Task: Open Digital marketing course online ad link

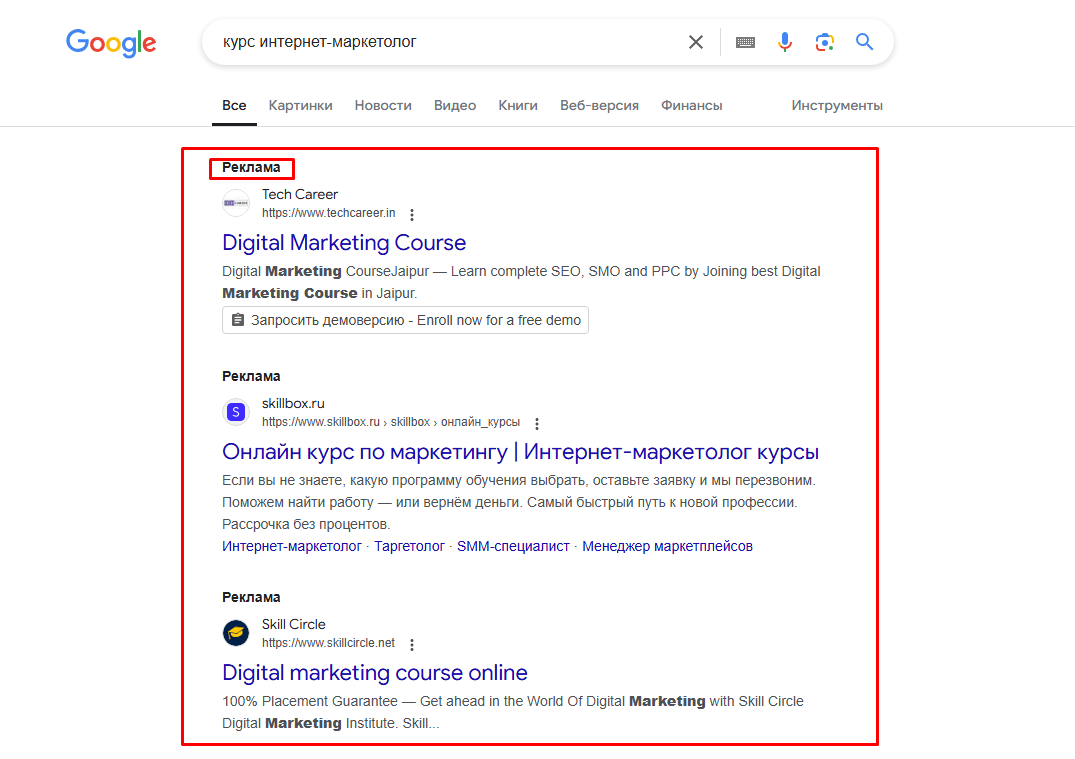Action: 374,673
